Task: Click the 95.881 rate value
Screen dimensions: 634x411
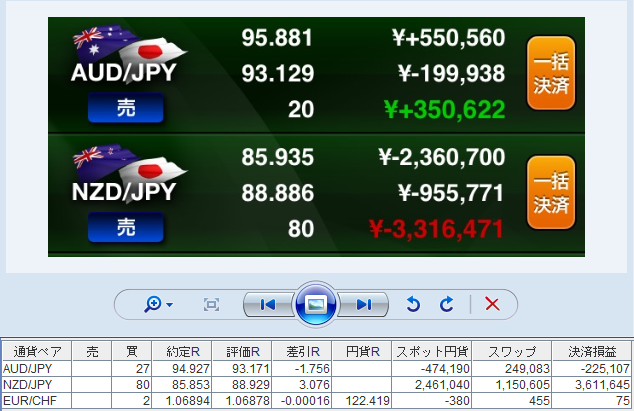Action: pyautogui.click(x=277, y=38)
